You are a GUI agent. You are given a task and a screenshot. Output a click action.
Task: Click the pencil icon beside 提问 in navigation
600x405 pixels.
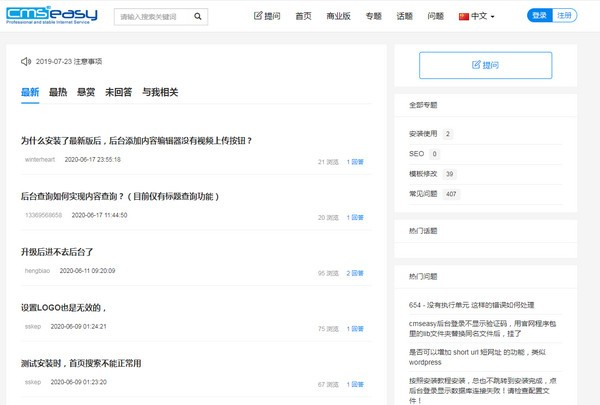259,17
